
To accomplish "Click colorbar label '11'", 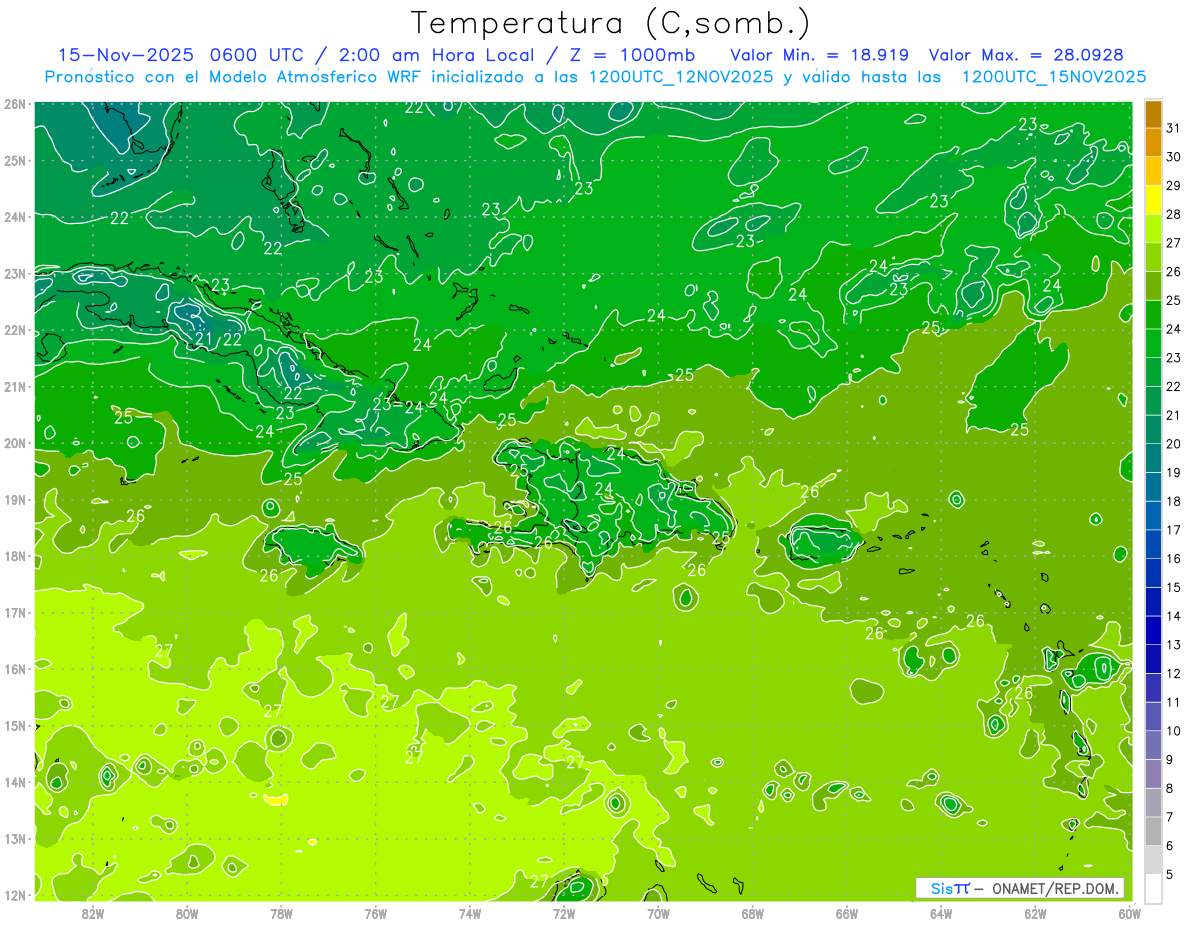I will (x=1173, y=702).
